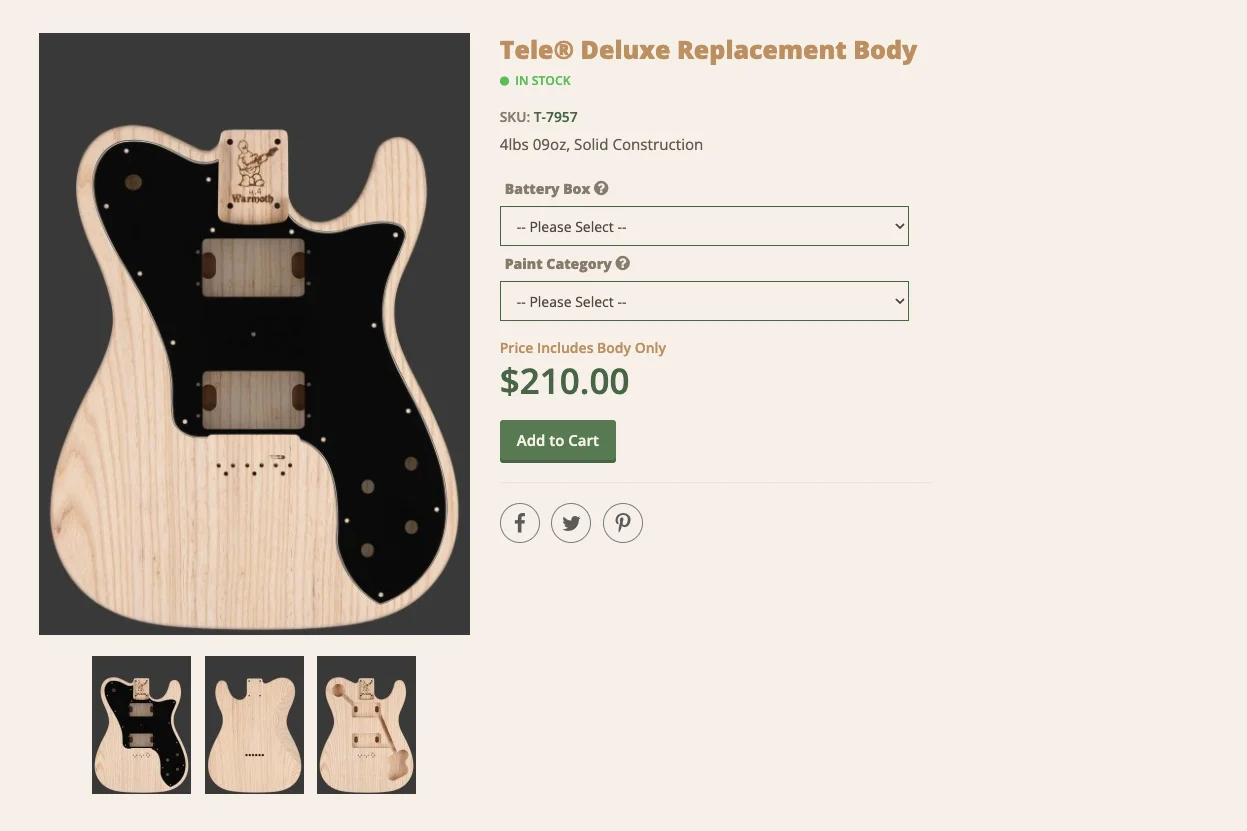This screenshot has width=1247, height=831.
Task: Expand the Battery Box dropdown
Action: [704, 226]
